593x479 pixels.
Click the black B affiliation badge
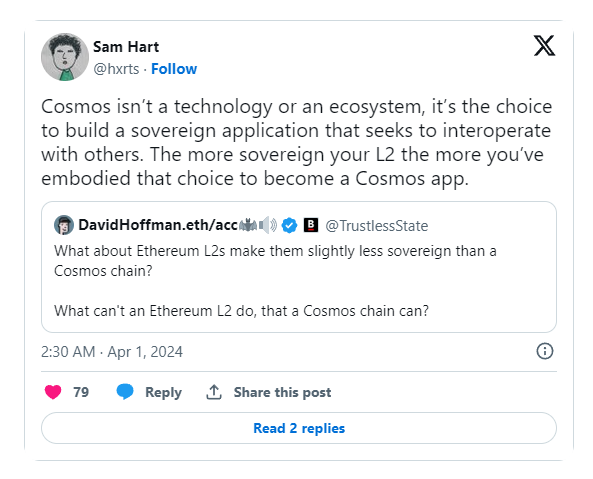[311, 225]
